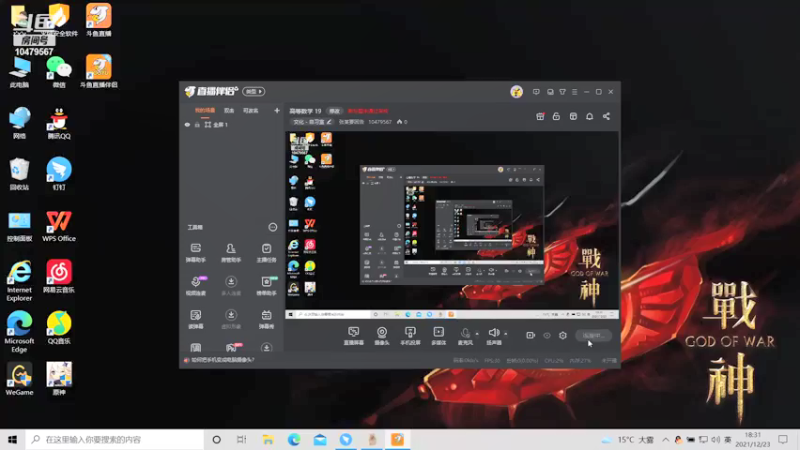Edit the stream category pencil label
This screenshot has width=800, height=450.
point(312,122)
